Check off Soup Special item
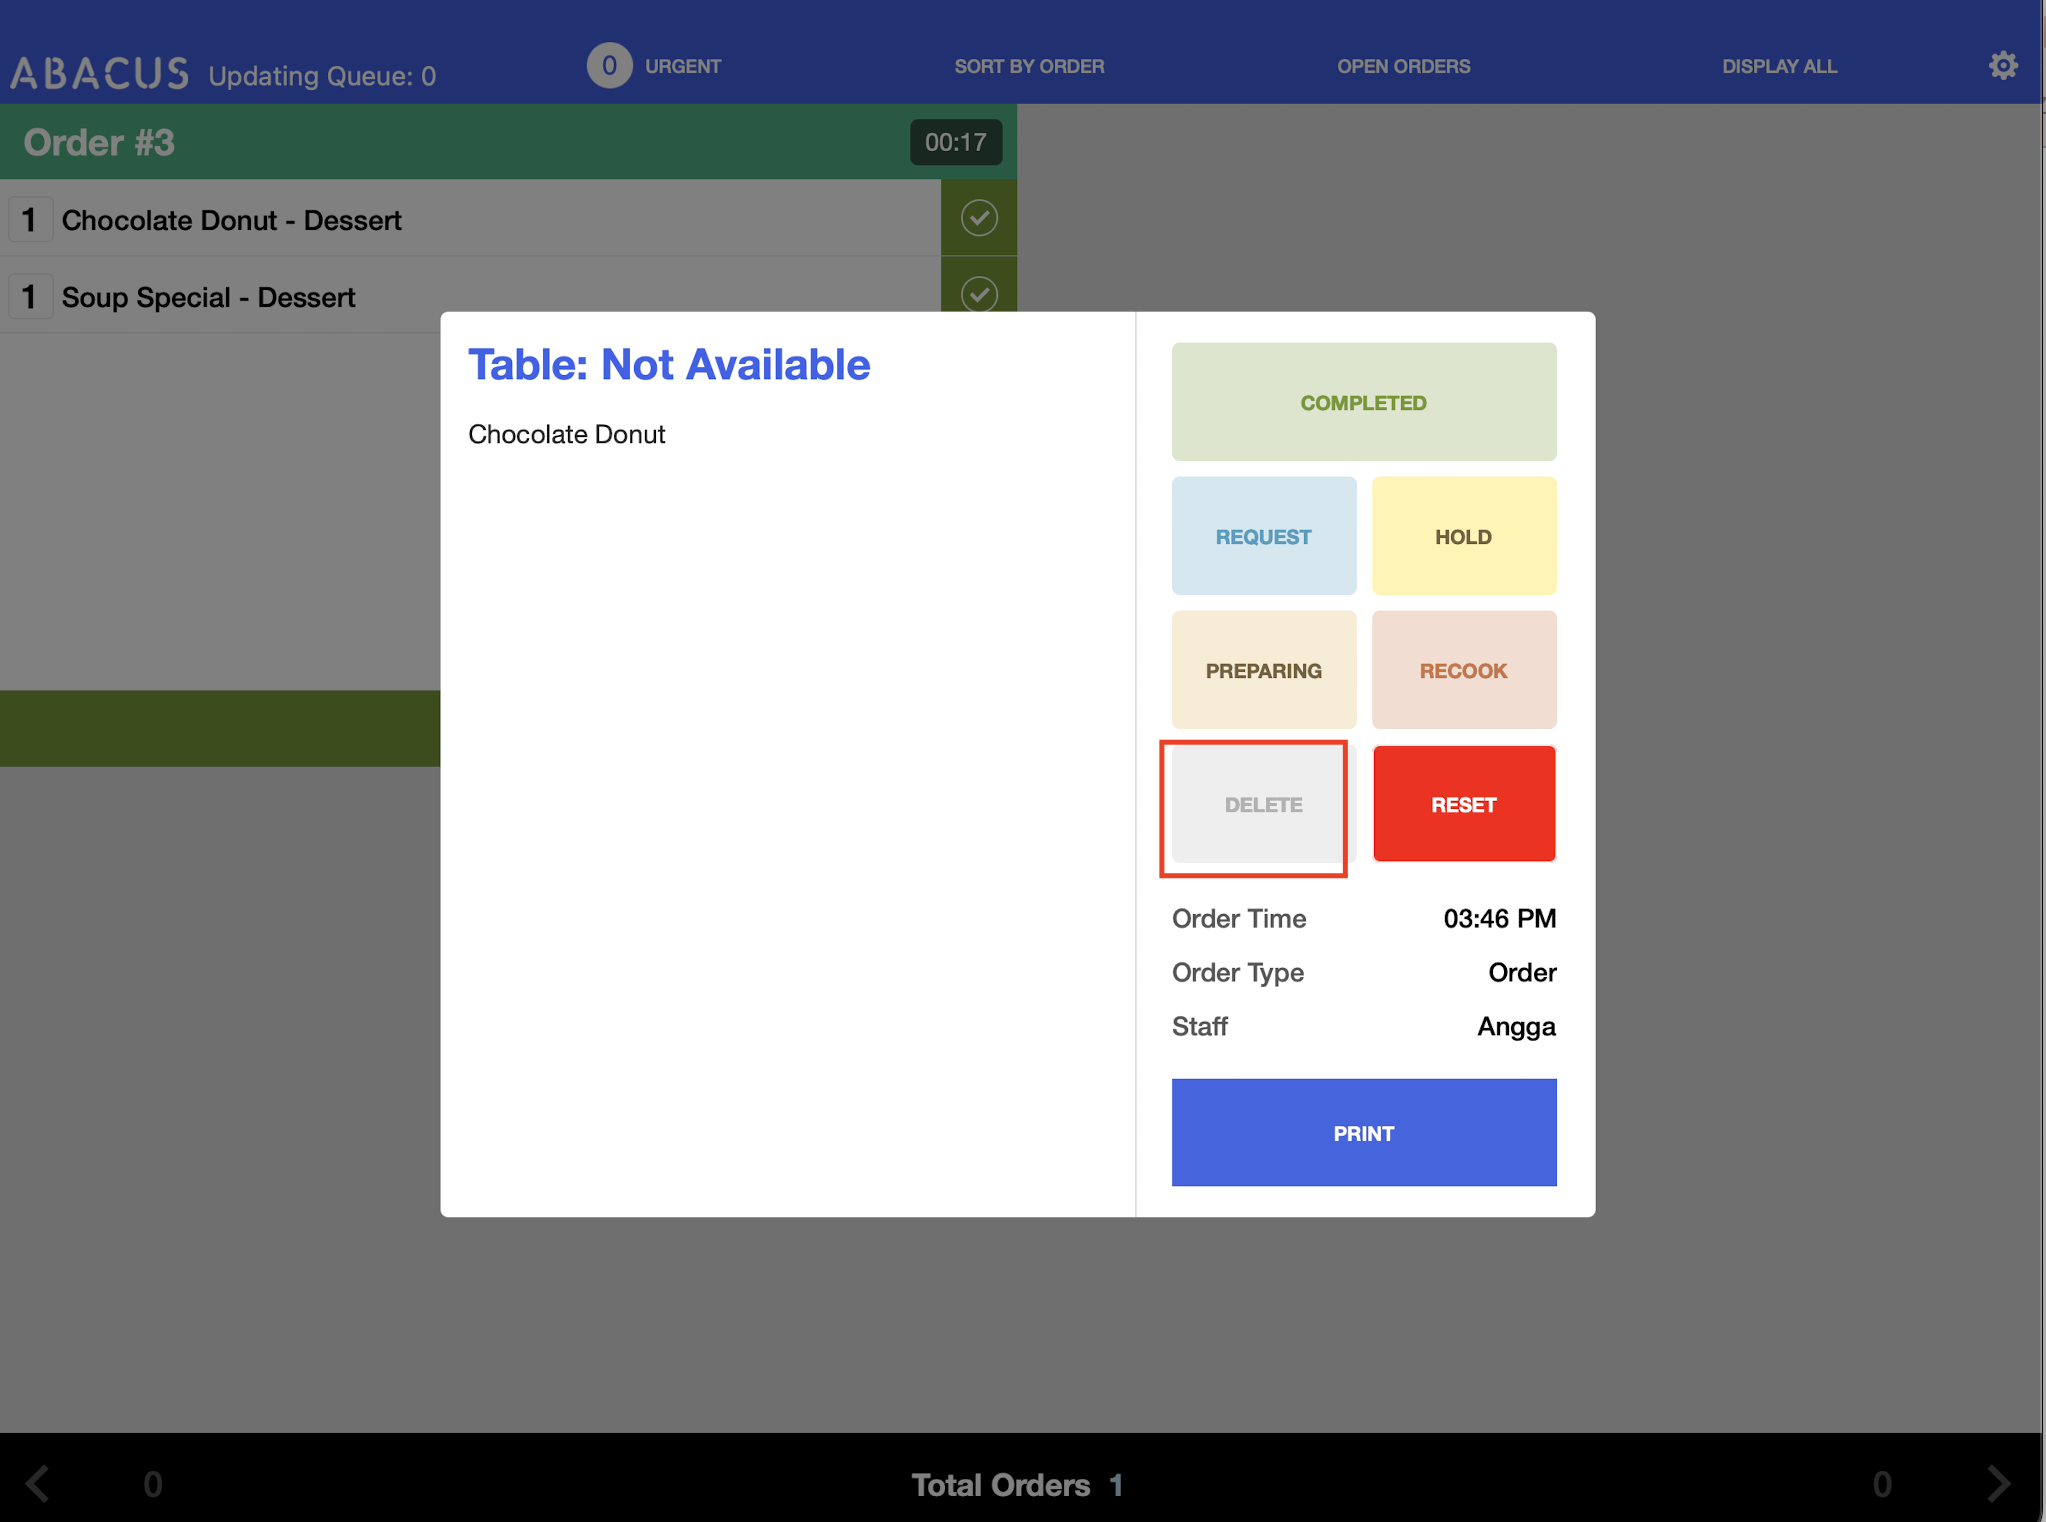The image size is (2046, 1522). coord(978,293)
